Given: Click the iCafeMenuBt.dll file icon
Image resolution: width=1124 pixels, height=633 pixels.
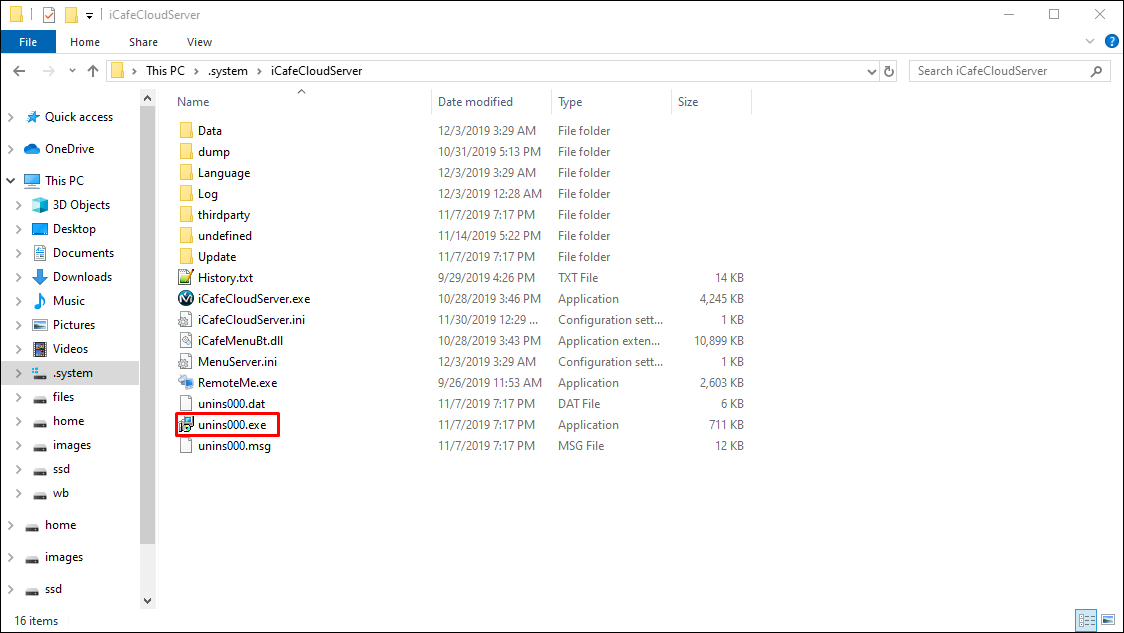Looking at the screenshot, I should point(185,340).
